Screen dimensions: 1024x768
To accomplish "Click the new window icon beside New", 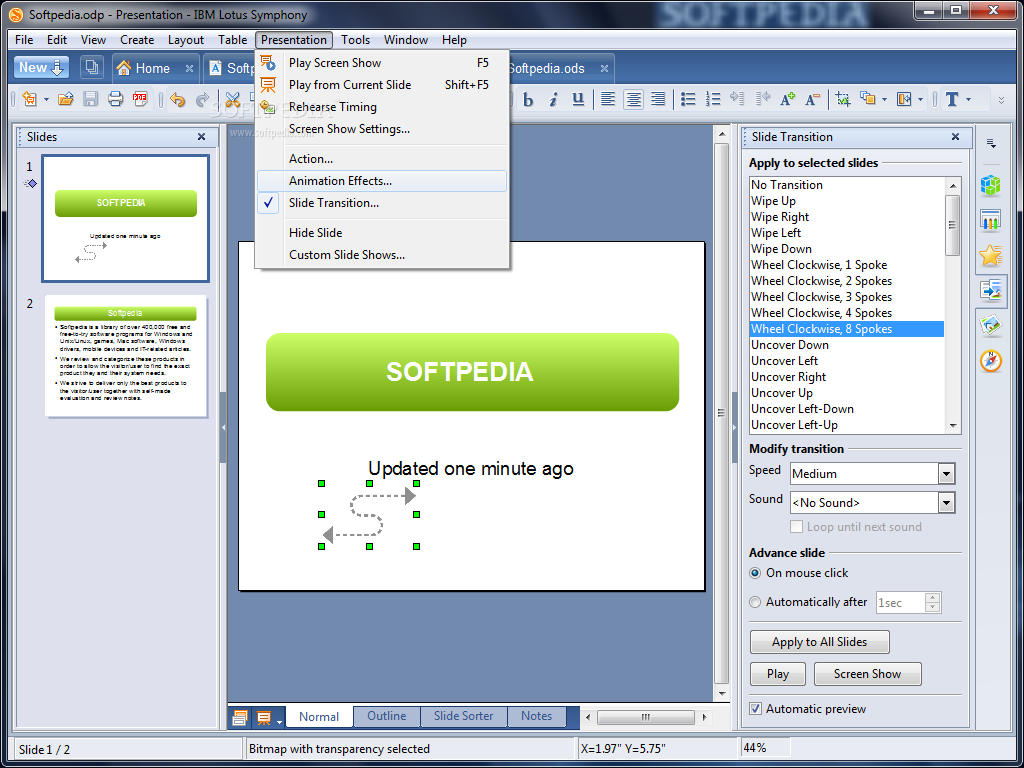I will (x=92, y=67).
